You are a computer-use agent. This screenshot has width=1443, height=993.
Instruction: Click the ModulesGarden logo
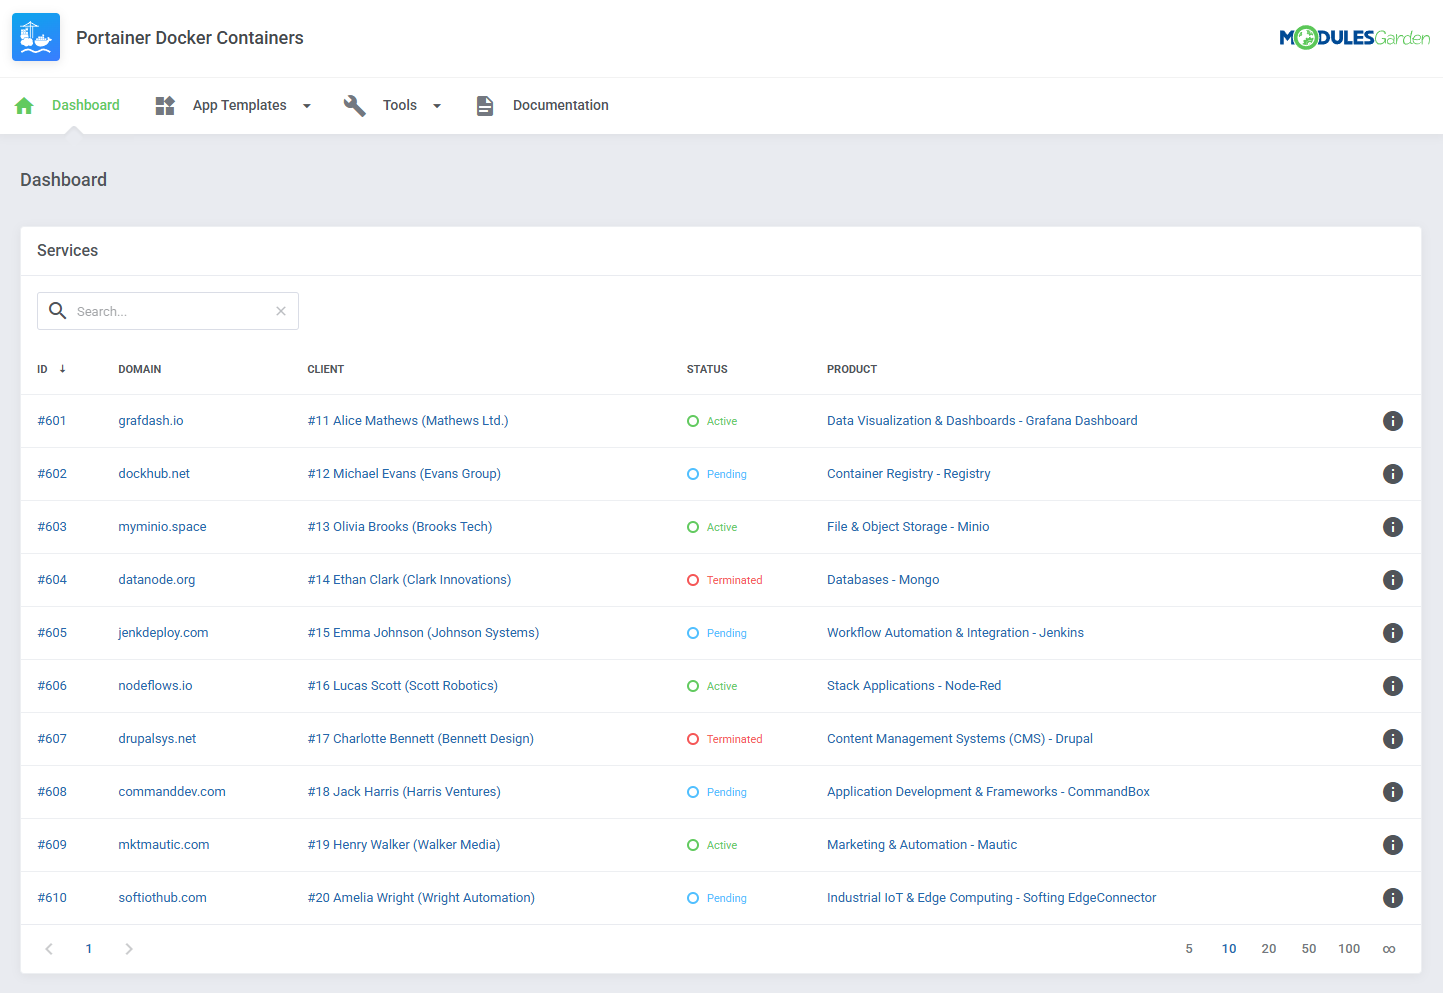coord(1354,36)
